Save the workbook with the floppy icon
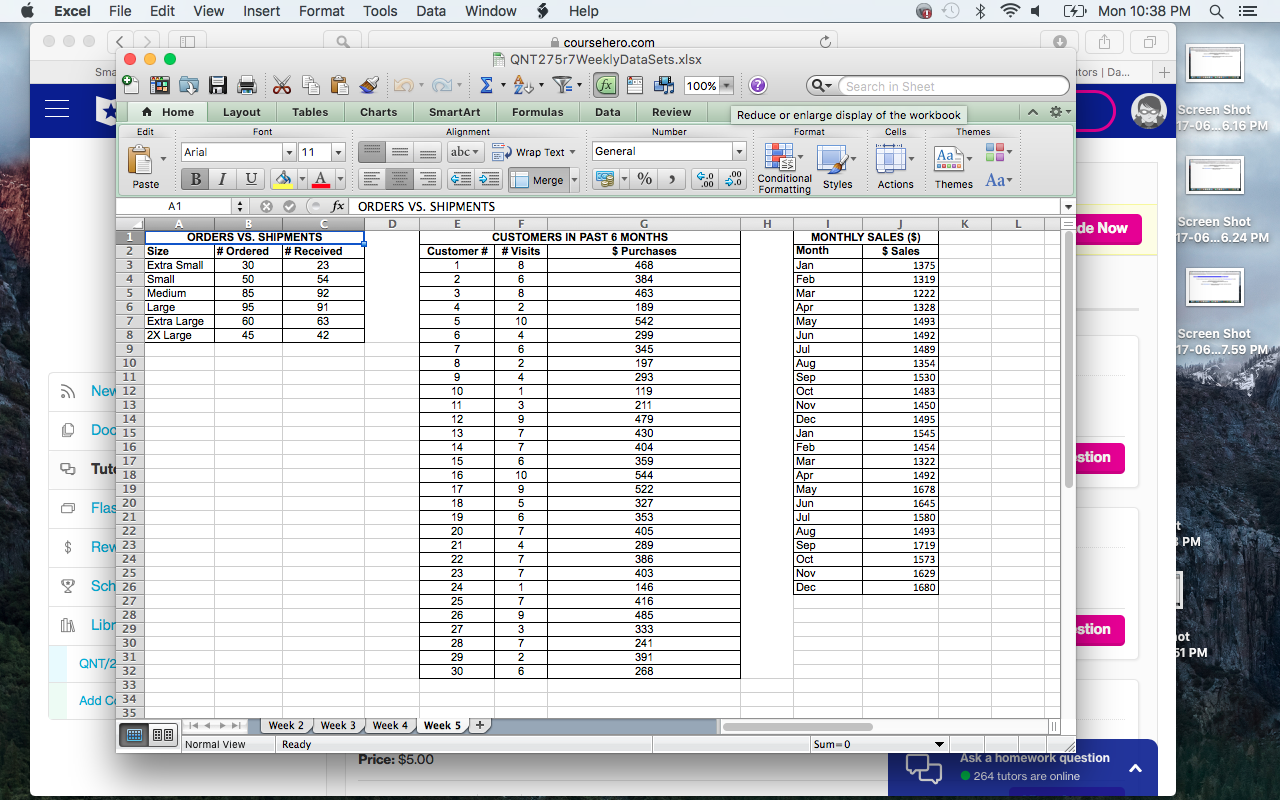This screenshot has height=800, width=1280. click(217, 86)
